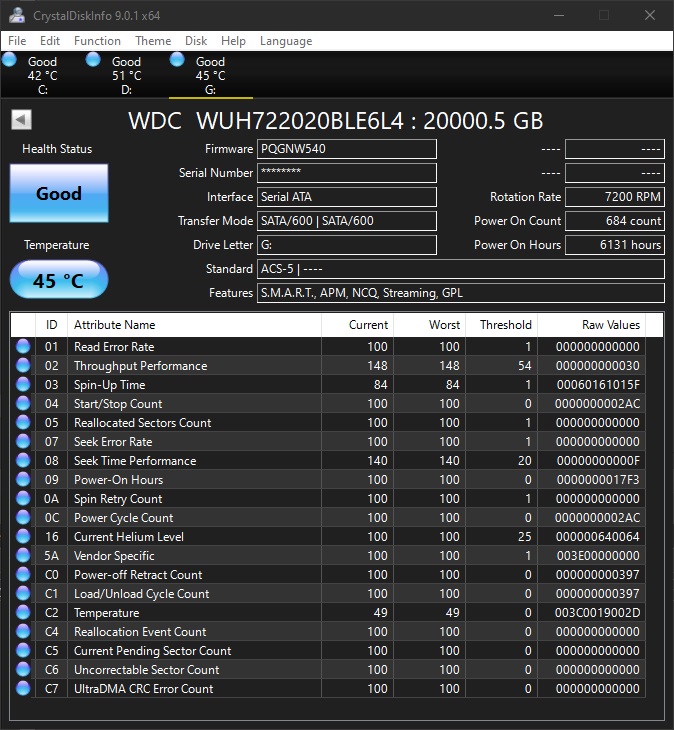
Task: Click the Power-off Retract Count status orb
Action: pos(23,575)
